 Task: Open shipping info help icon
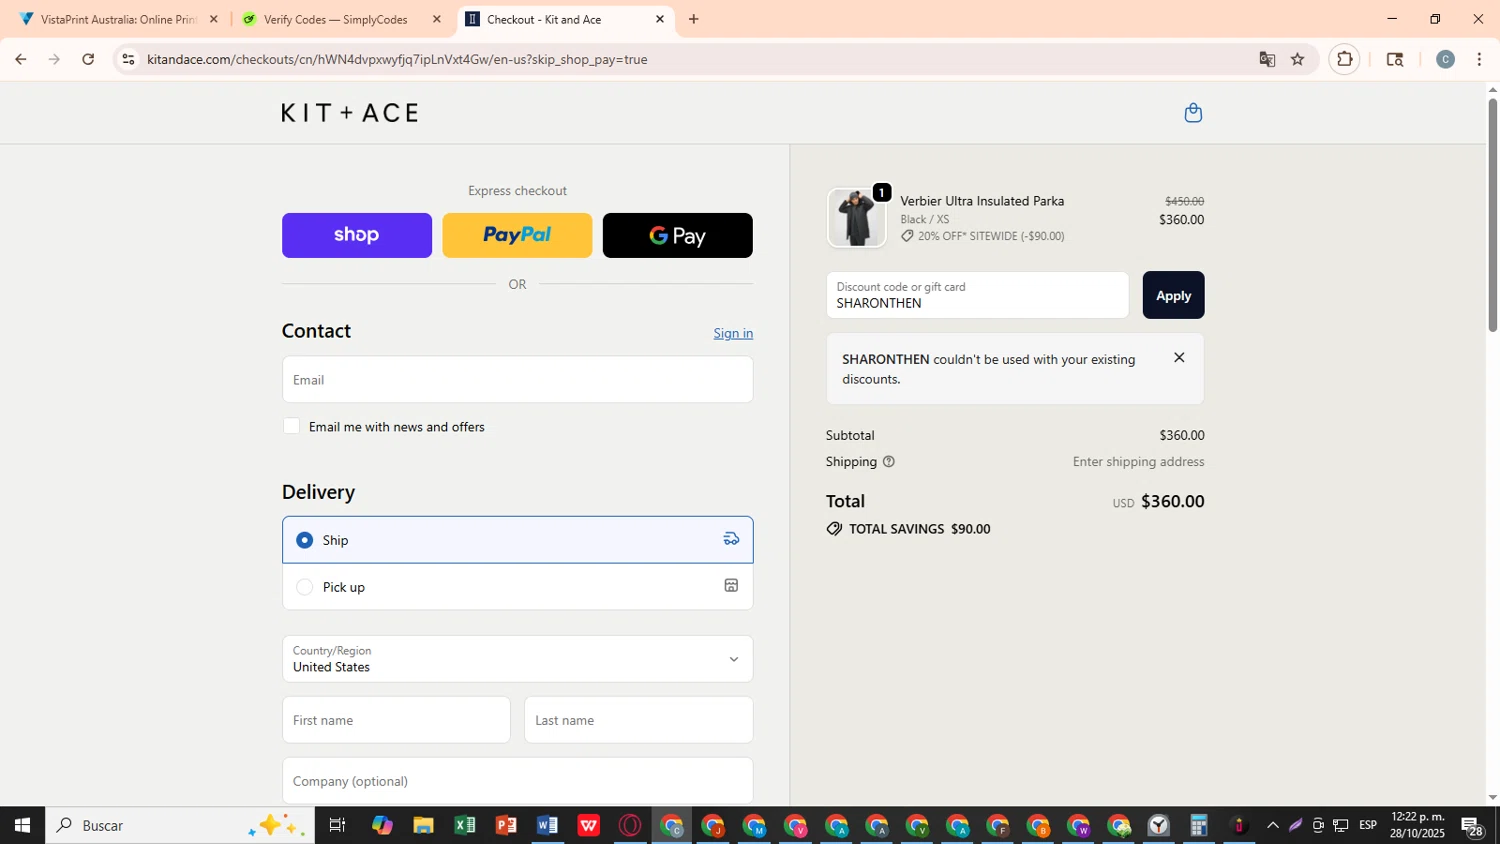point(889,462)
